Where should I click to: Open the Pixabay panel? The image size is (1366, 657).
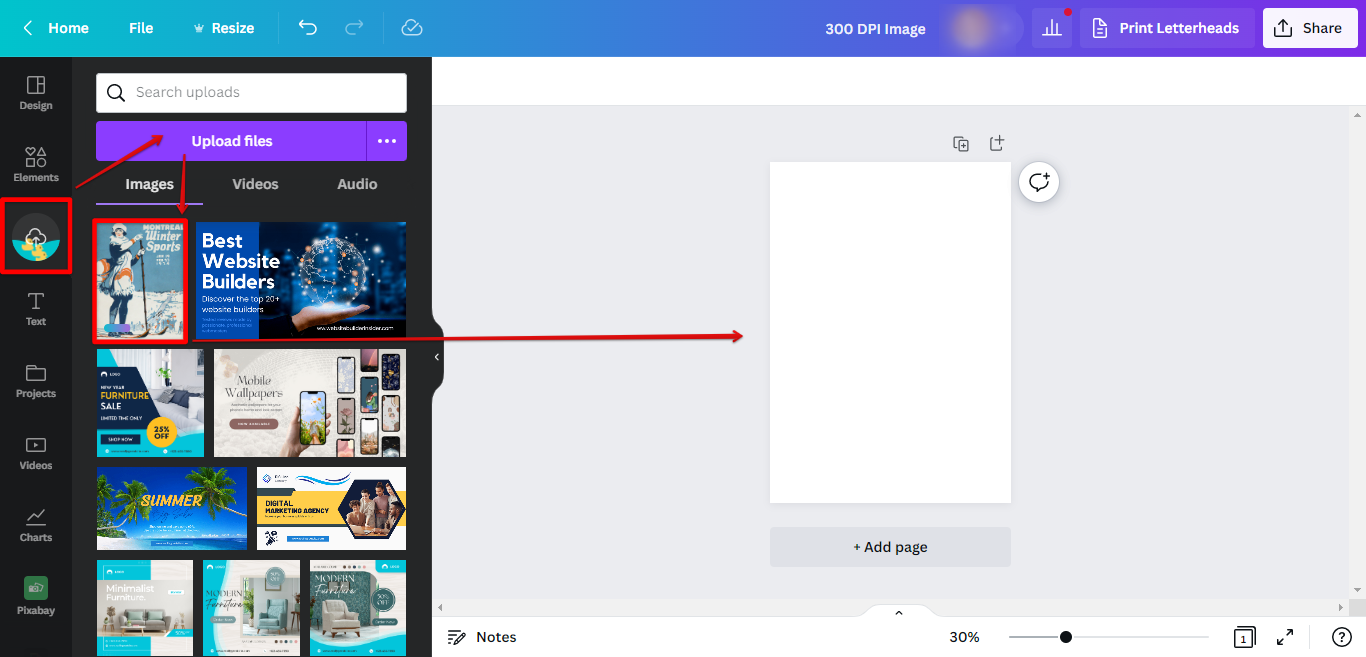click(x=35, y=594)
